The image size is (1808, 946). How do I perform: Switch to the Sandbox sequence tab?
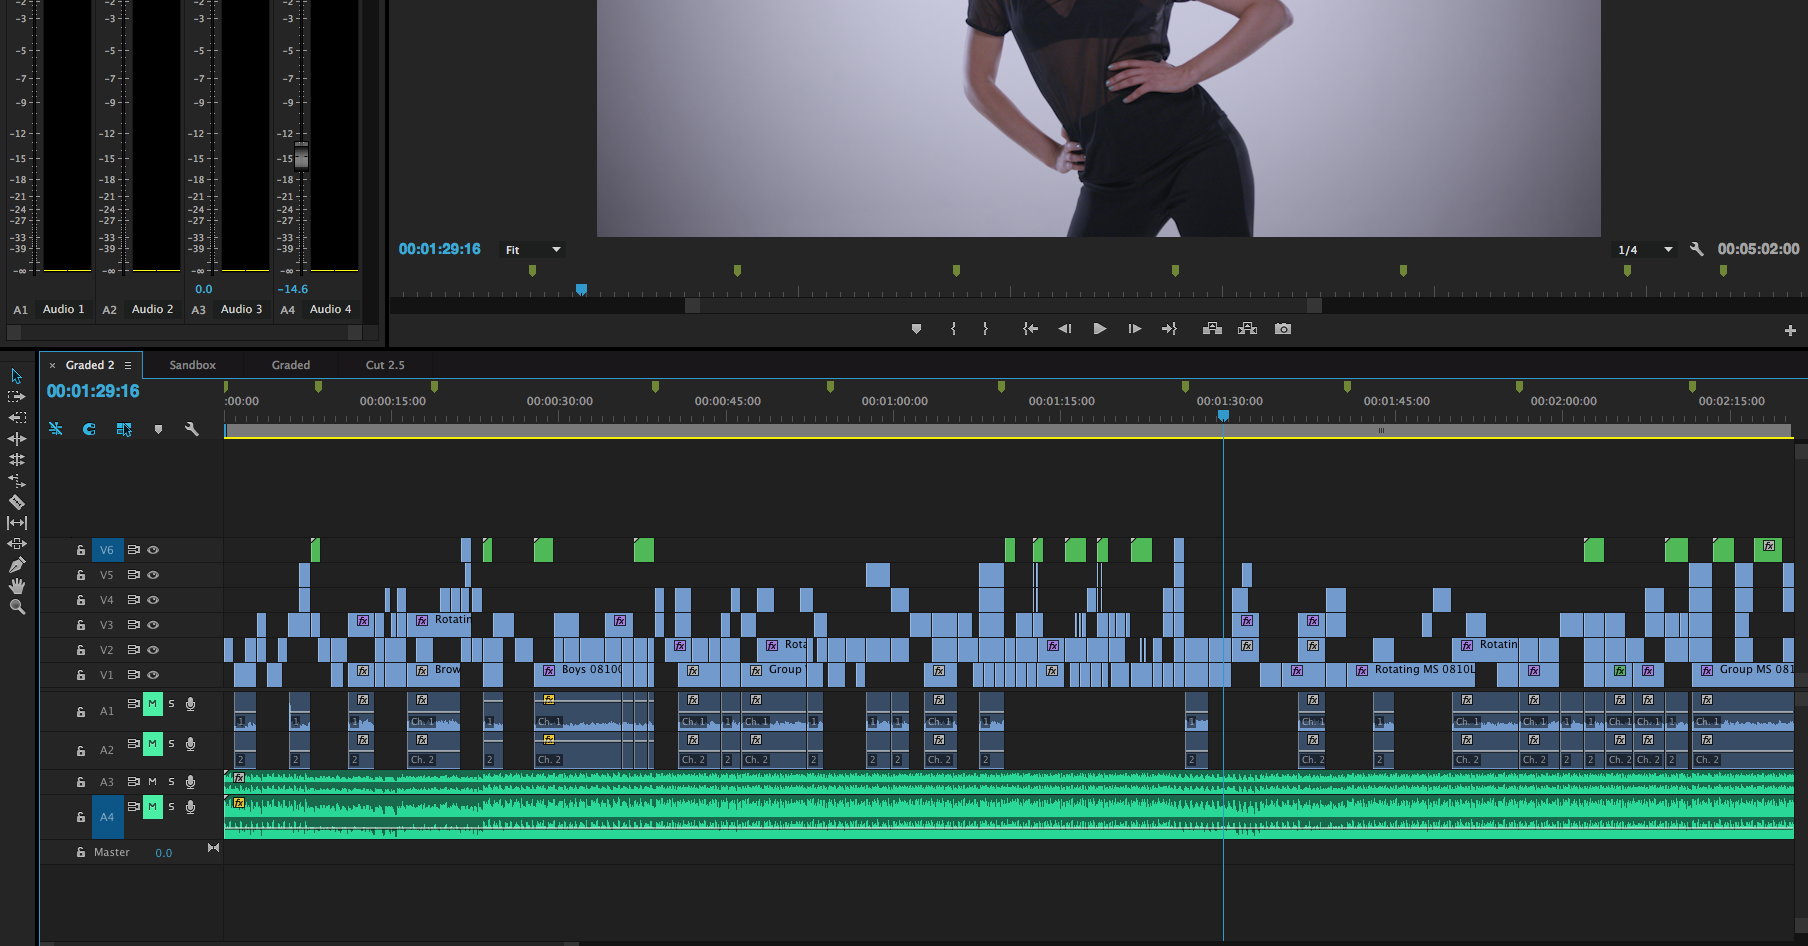tap(192, 365)
